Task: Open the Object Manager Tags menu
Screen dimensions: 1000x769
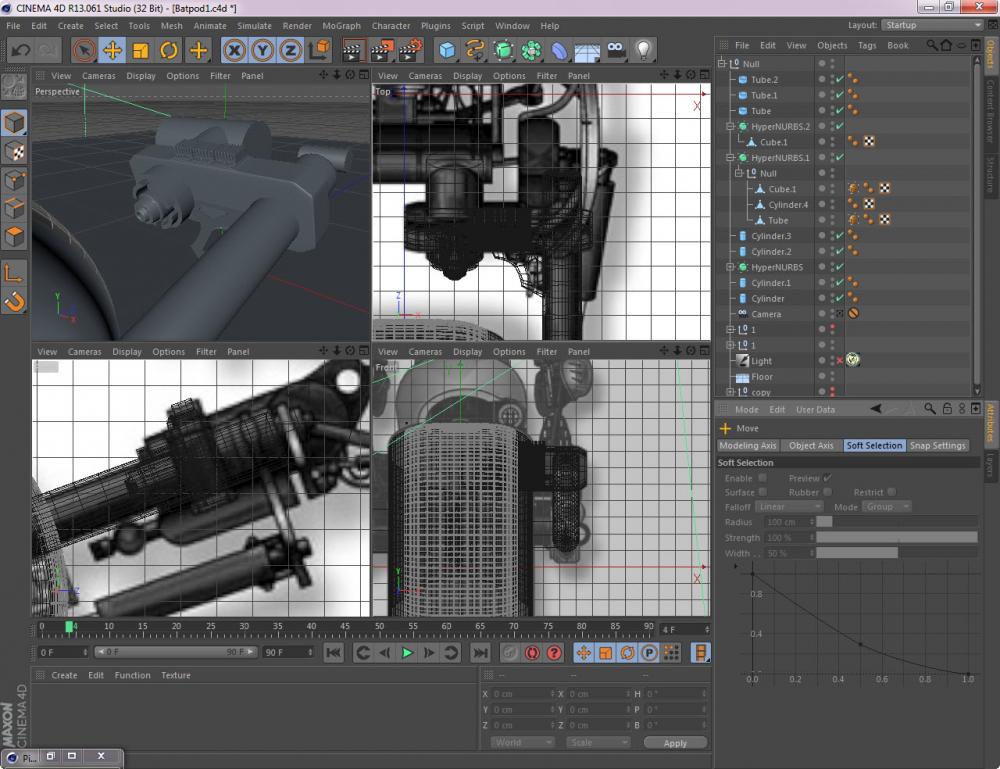Action: (867, 45)
